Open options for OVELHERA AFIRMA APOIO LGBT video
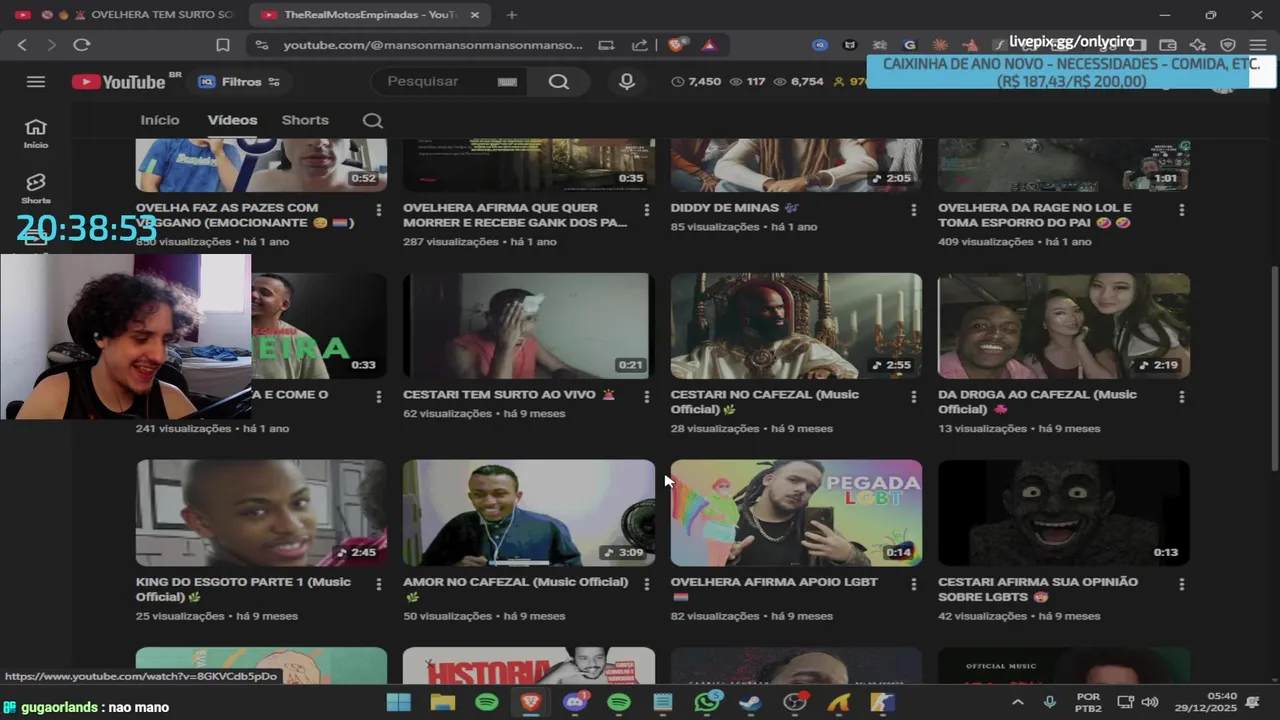 coord(914,584)
